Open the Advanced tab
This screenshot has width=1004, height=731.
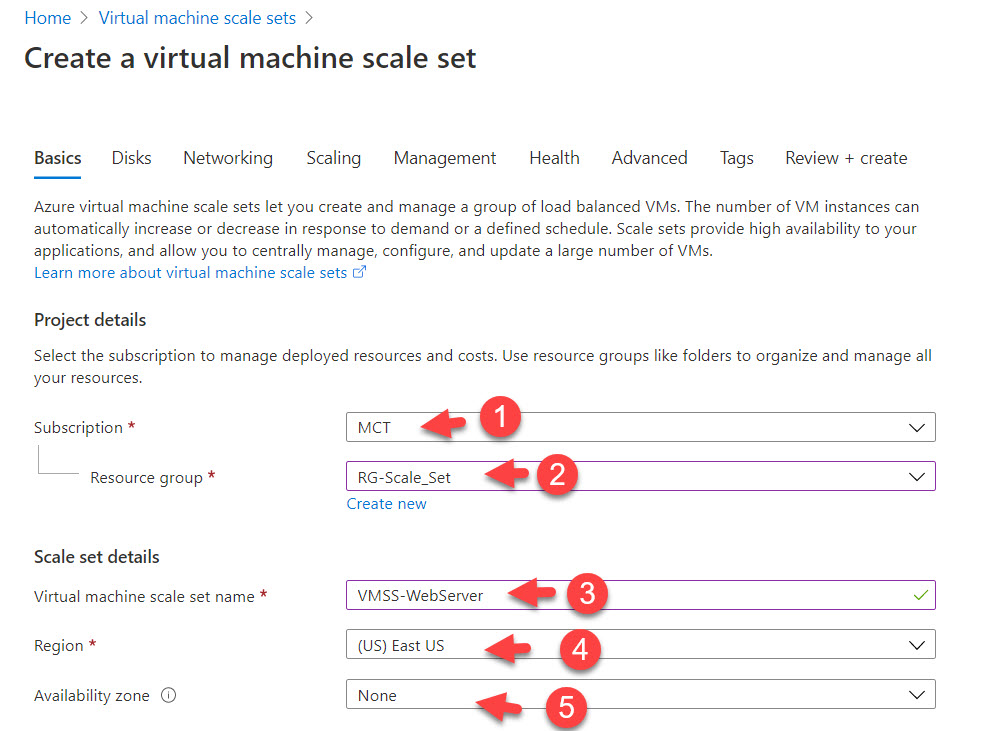[x=649, y=158]
